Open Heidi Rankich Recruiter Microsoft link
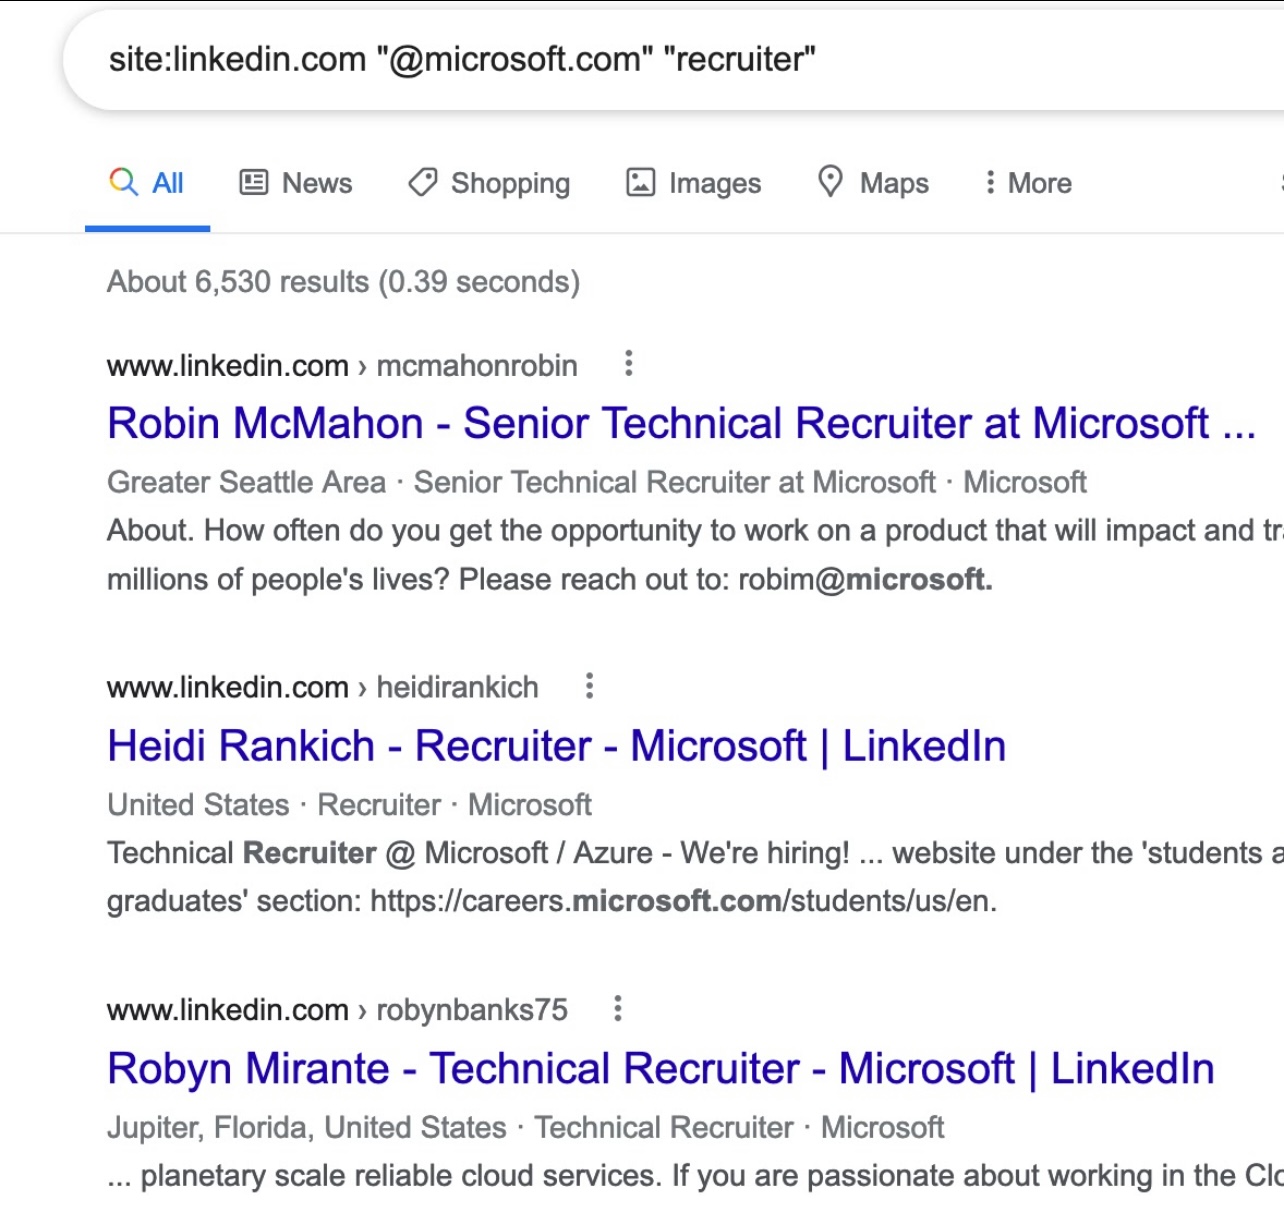This screenshot has height=1206, width=1284. click(x=557, y=746)
